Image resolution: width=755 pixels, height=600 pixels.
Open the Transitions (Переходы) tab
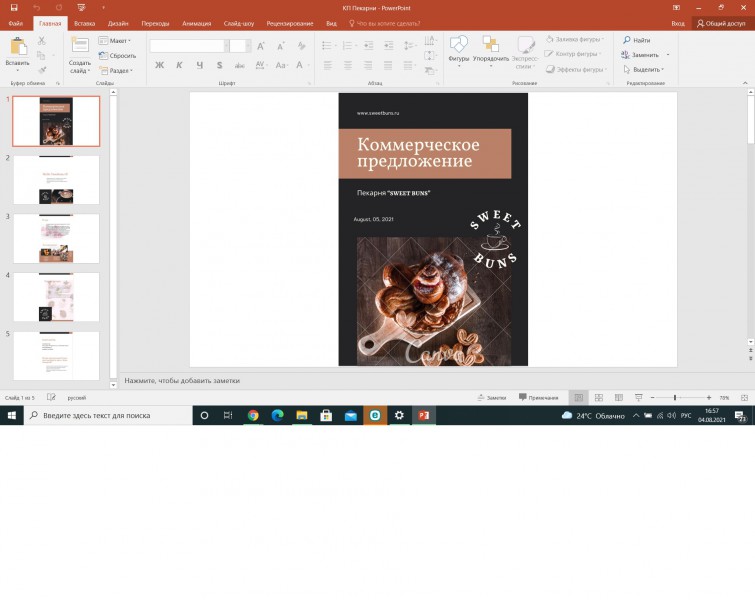tap(155, 23)
